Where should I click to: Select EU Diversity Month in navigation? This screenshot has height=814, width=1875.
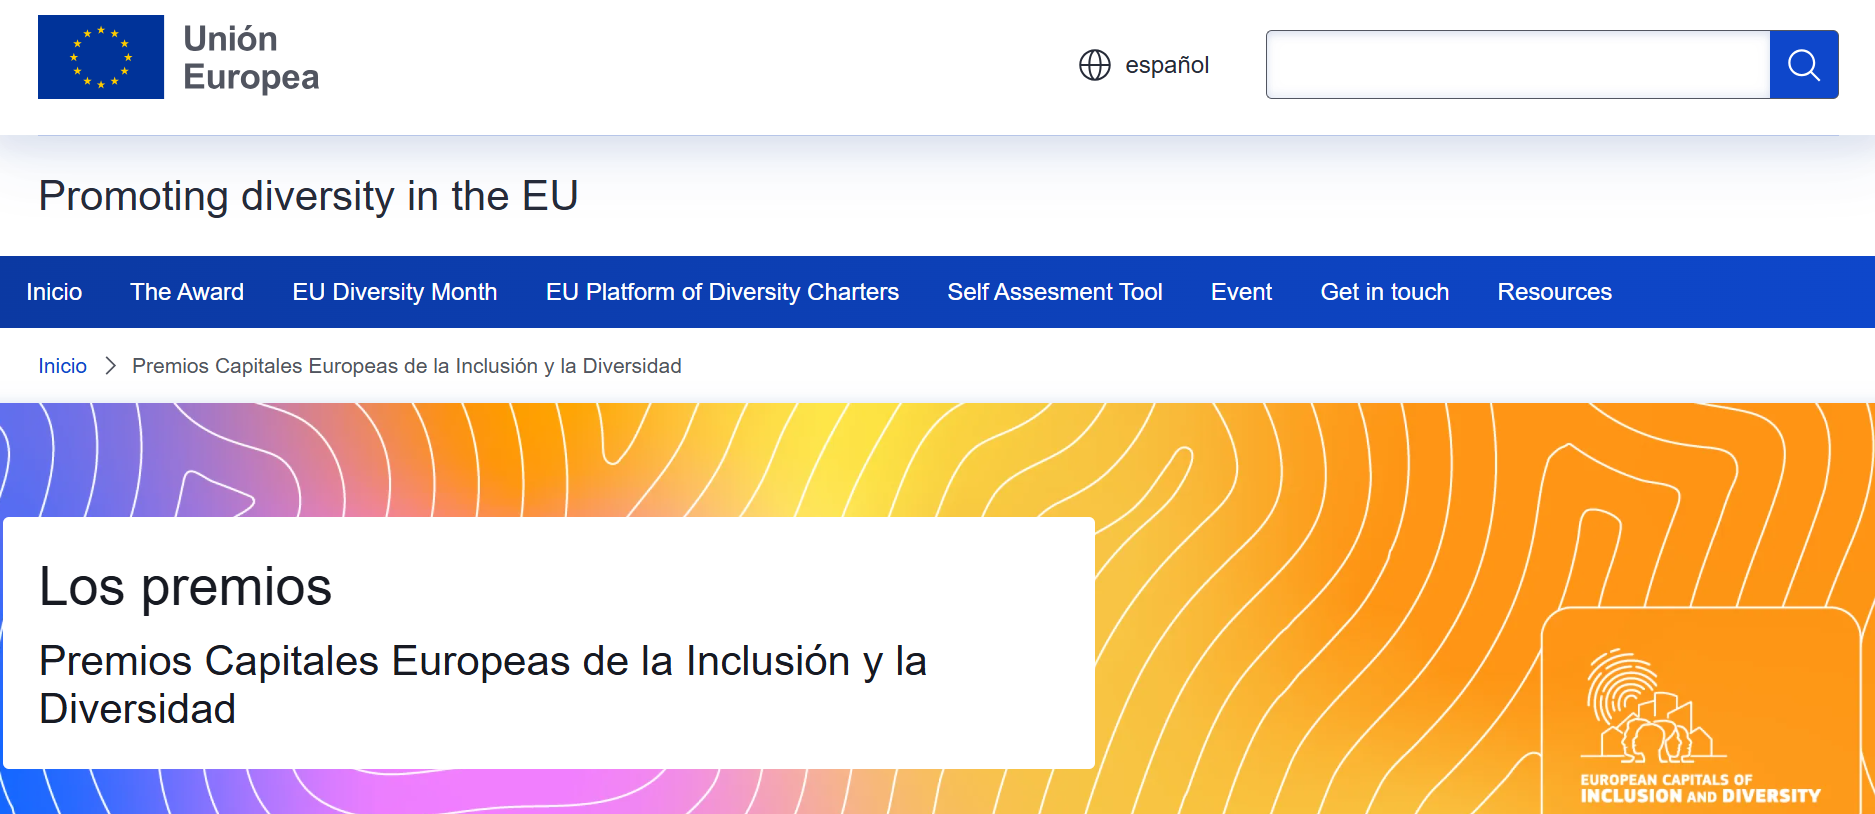(394, 292)
